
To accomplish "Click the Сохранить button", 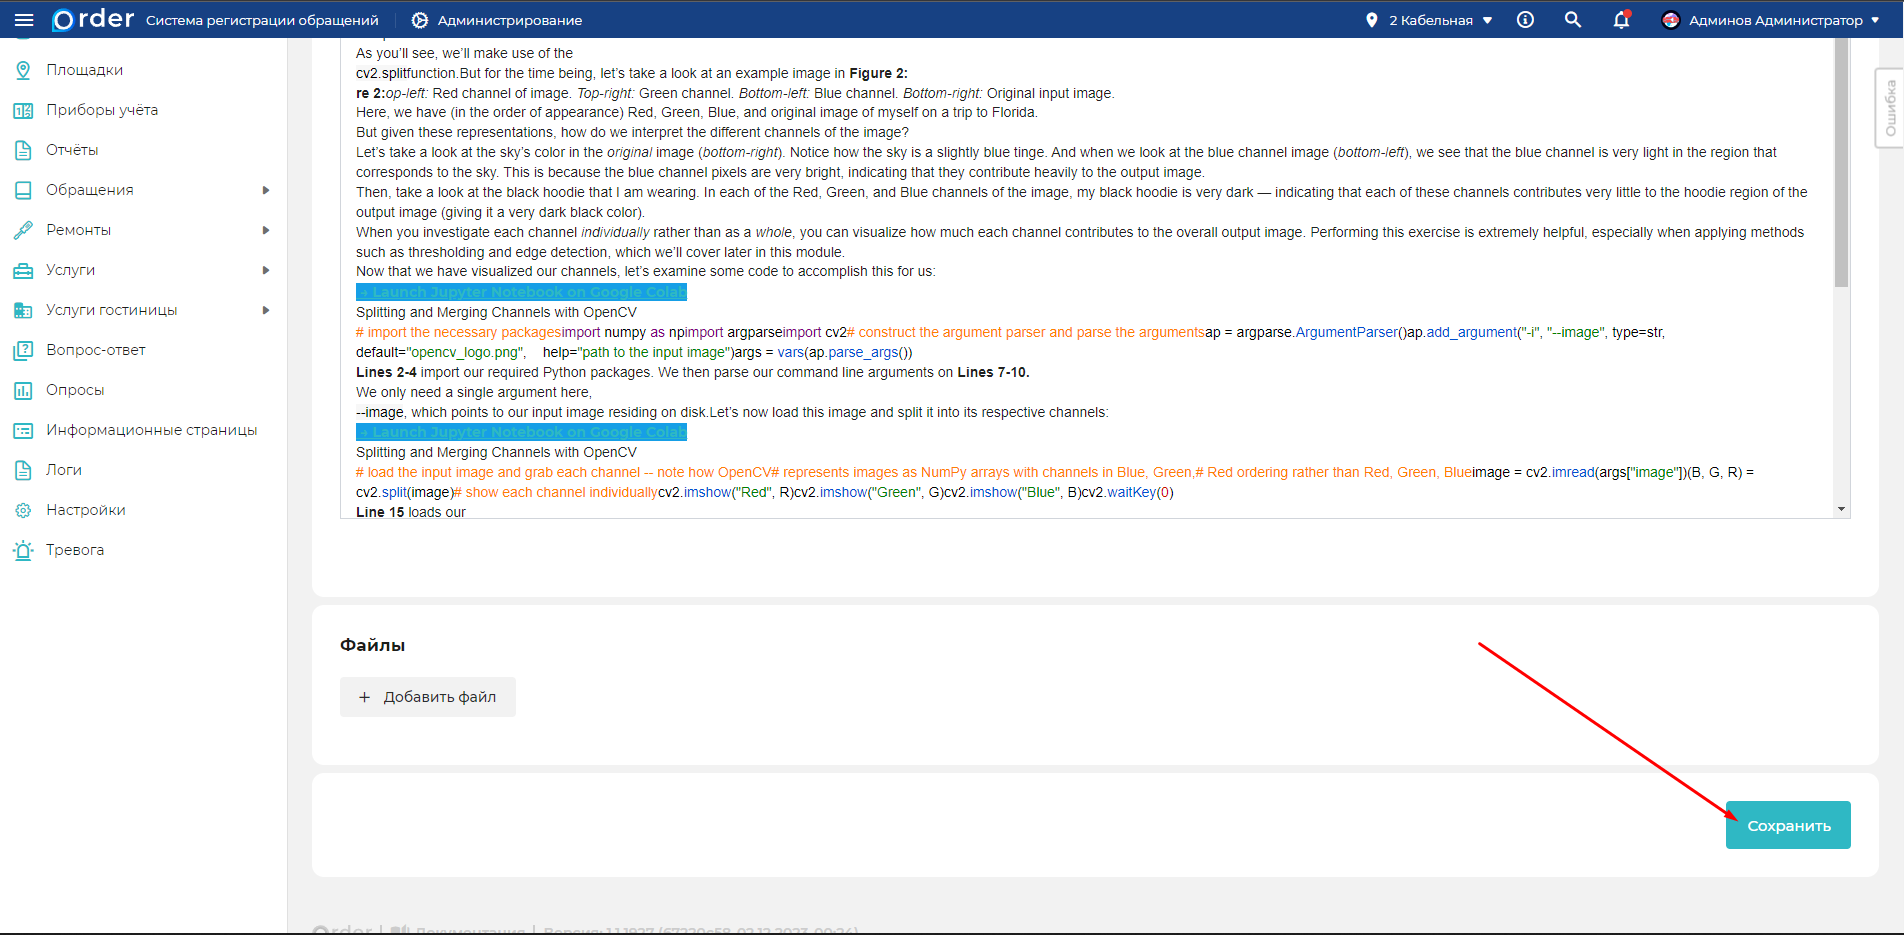I will (x=1788, y=825).
